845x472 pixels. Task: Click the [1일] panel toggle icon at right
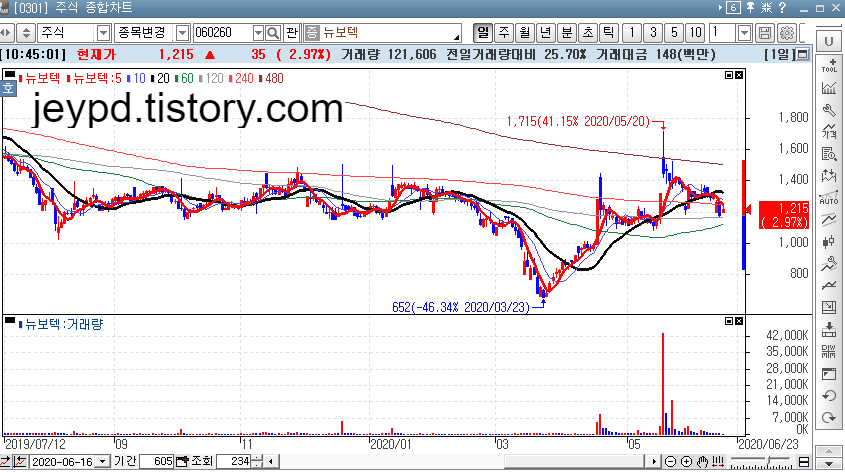(x=803, y=54)
